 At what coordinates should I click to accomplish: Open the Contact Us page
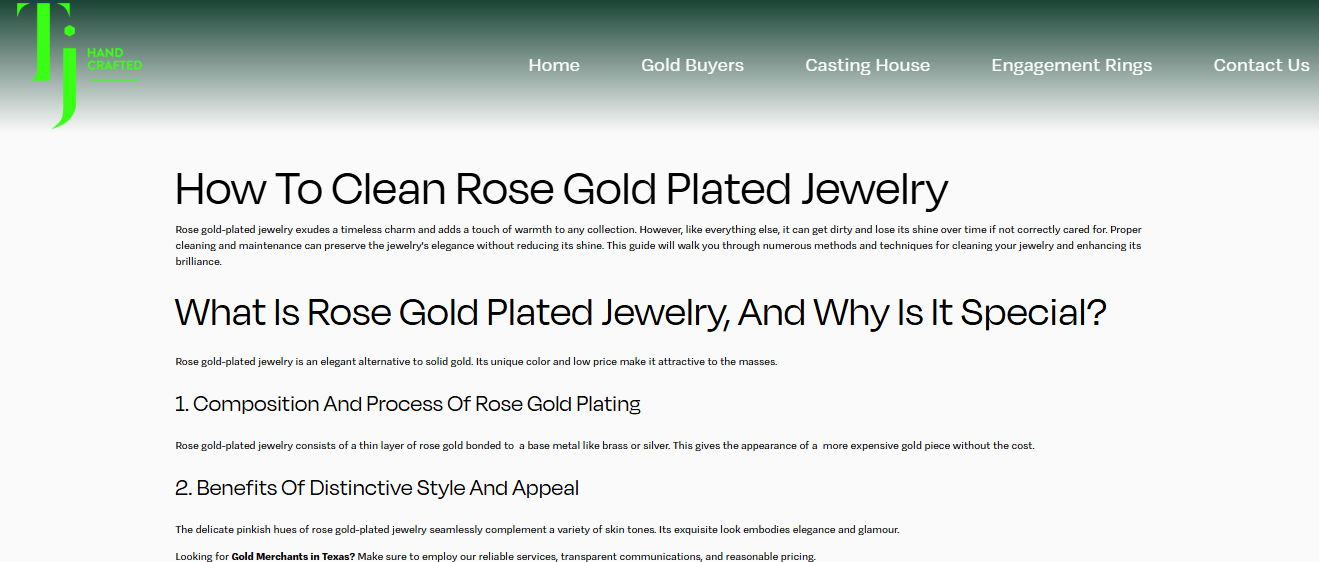click(1261, 65)
